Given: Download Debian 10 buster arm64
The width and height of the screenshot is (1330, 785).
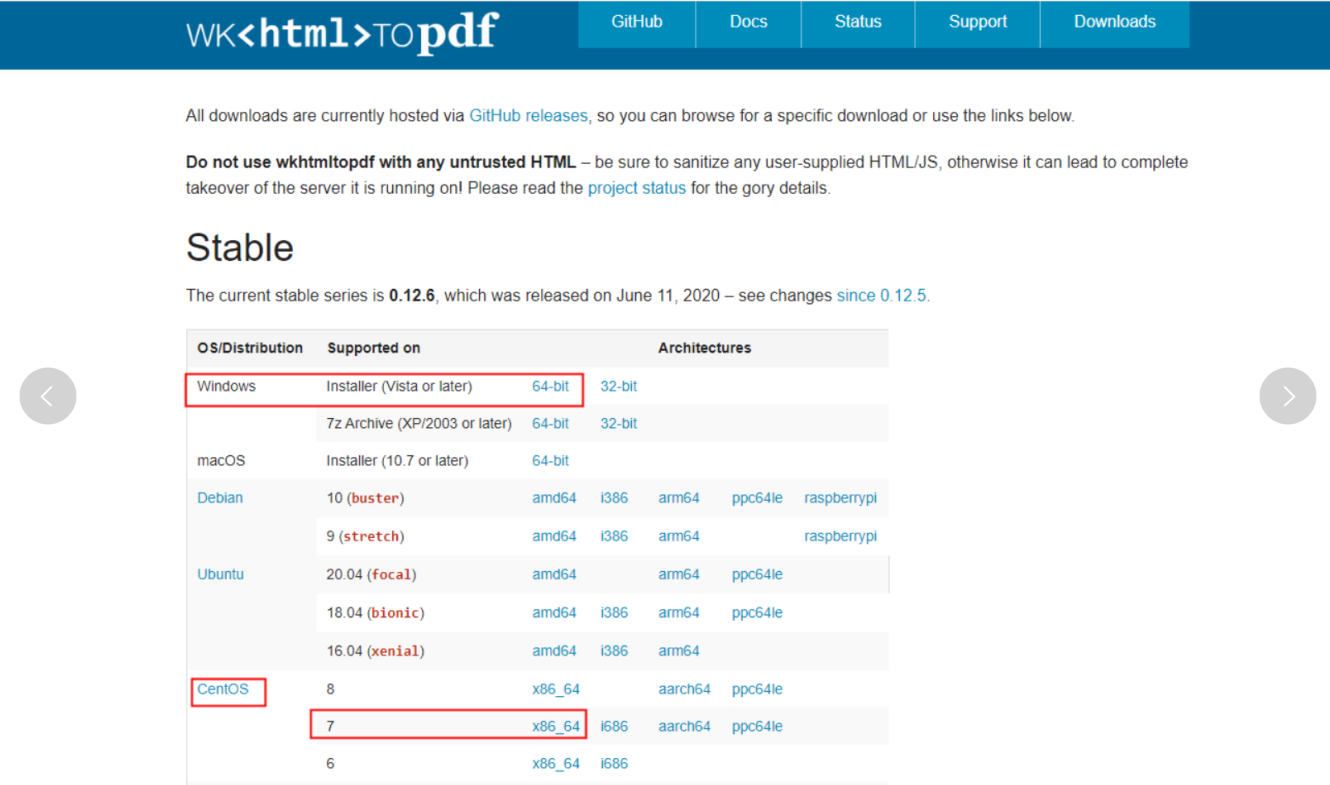Looking at the screenshot, I should (x=679, y=498).
